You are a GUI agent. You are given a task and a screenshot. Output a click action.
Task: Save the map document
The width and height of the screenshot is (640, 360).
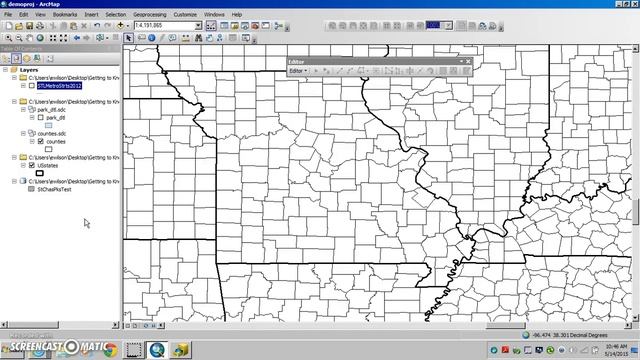coord(29,26)
